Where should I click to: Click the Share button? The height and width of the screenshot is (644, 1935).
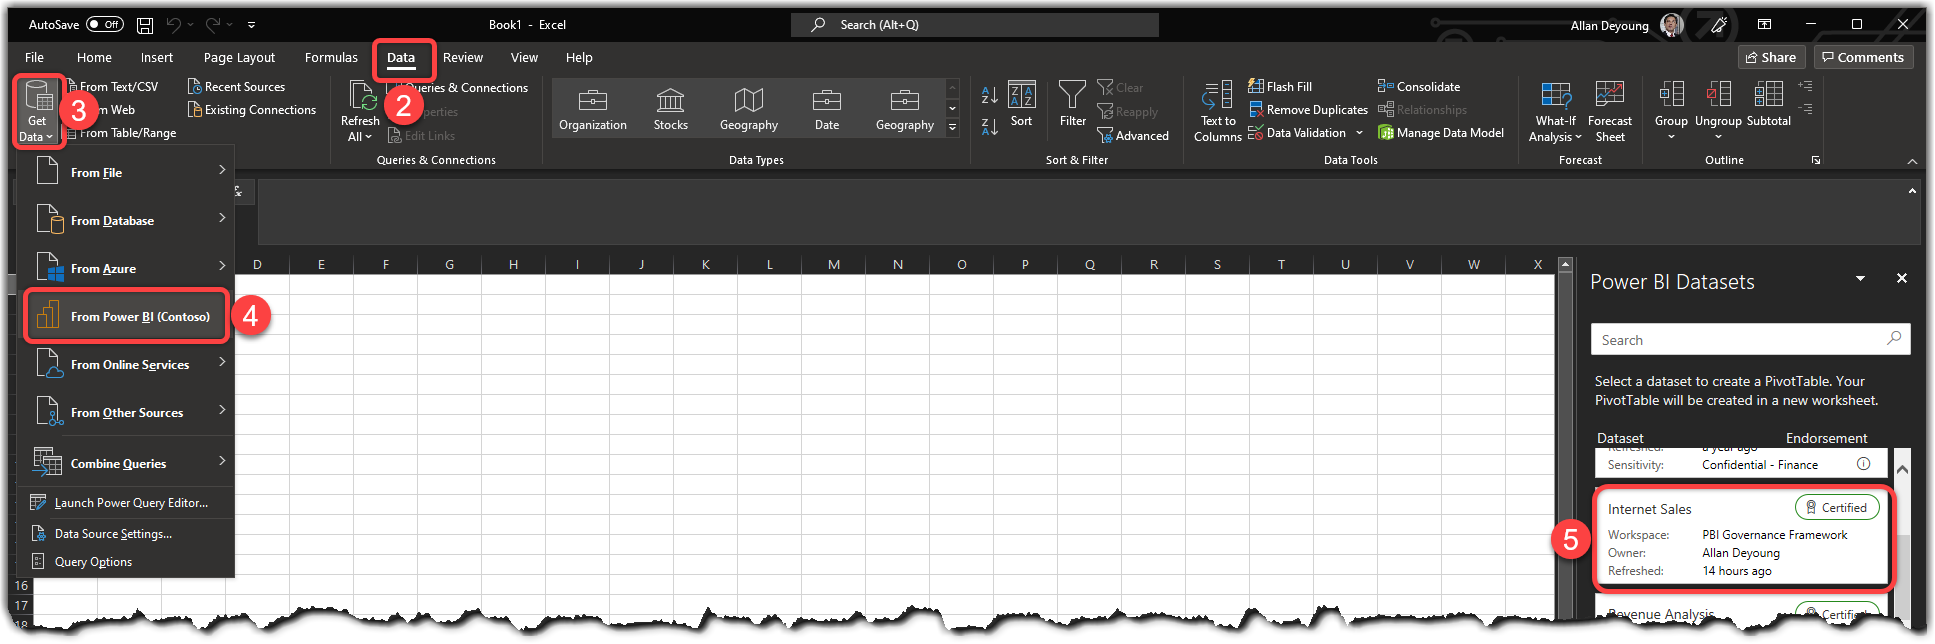click(1771, 57)
